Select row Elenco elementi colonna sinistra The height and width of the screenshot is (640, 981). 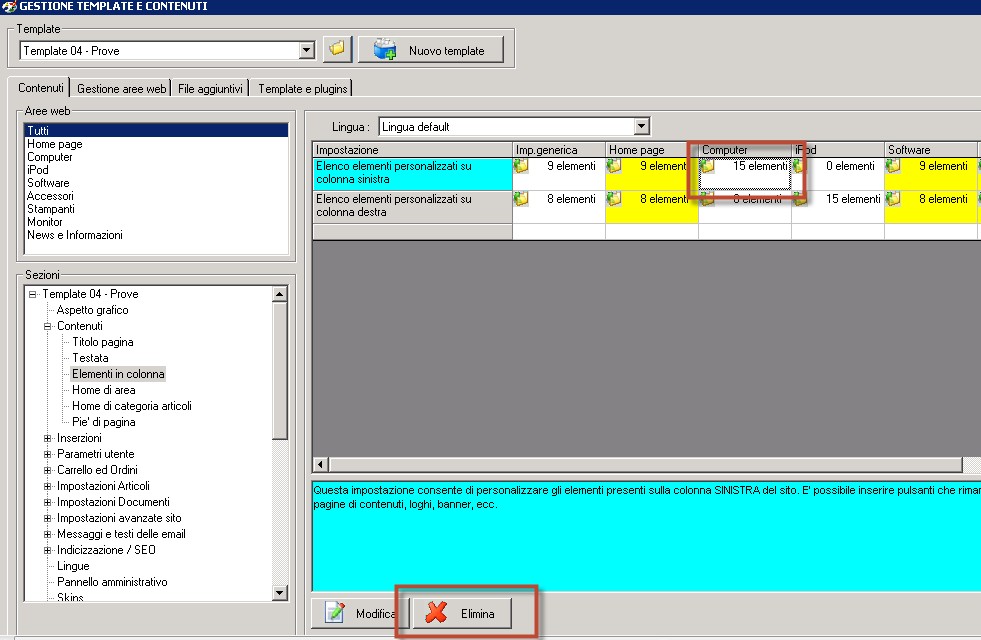pyautogui.click(x=412, y=173)
